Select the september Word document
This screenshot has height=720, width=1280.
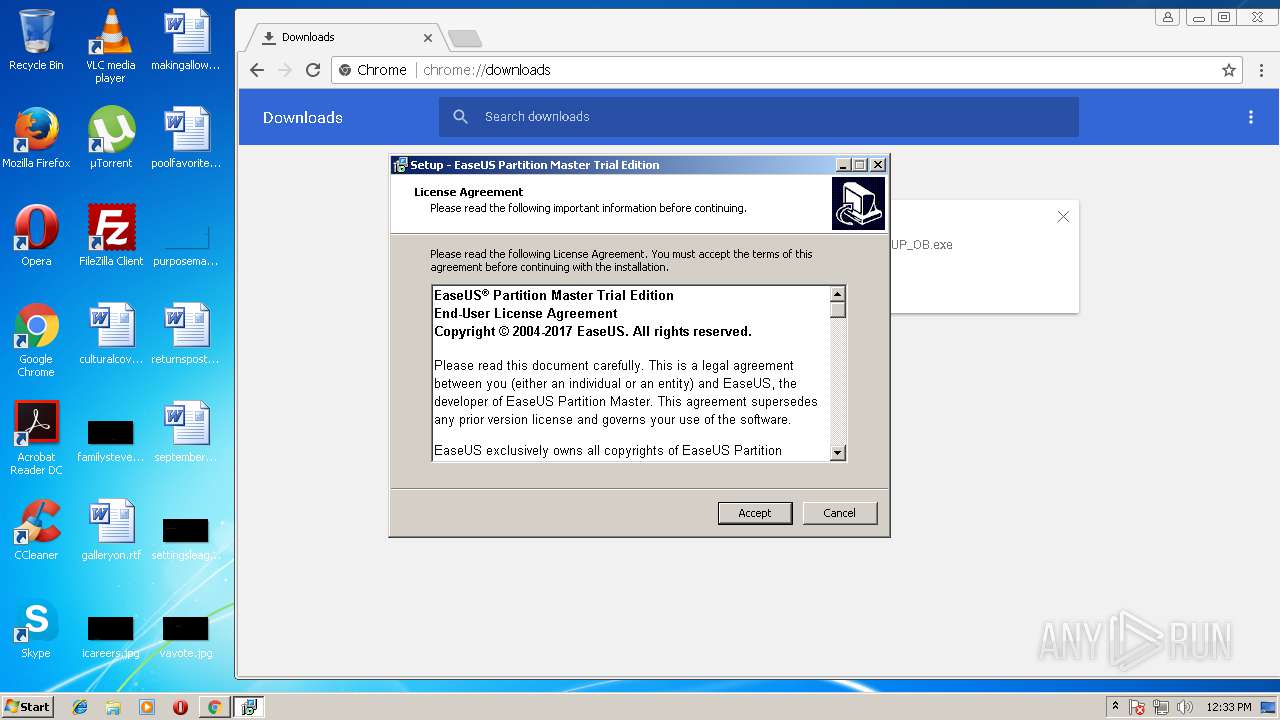[186, 432]
